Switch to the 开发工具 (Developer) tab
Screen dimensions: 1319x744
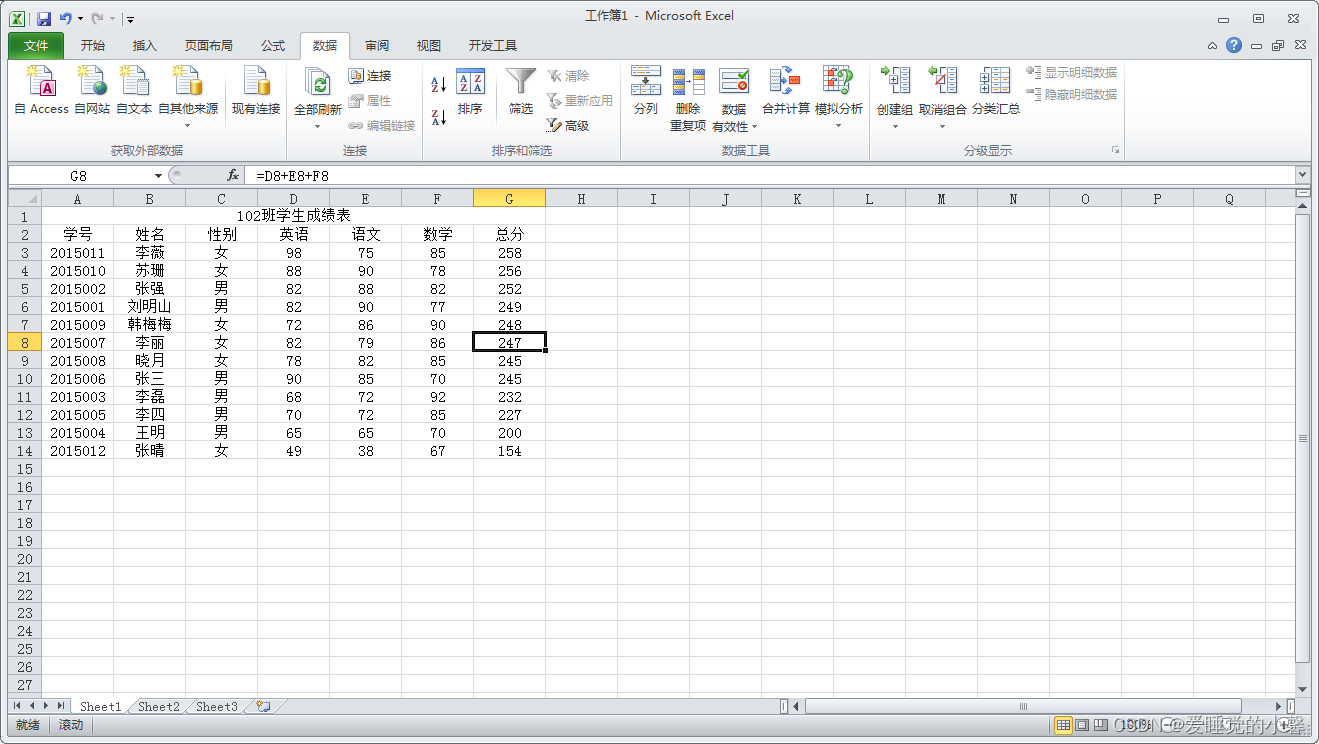493,45
